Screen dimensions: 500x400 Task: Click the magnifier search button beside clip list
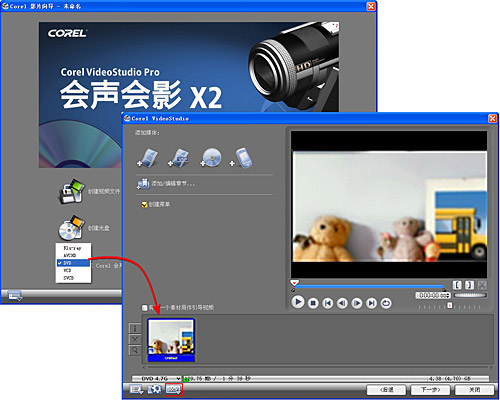tap(135, 350)
